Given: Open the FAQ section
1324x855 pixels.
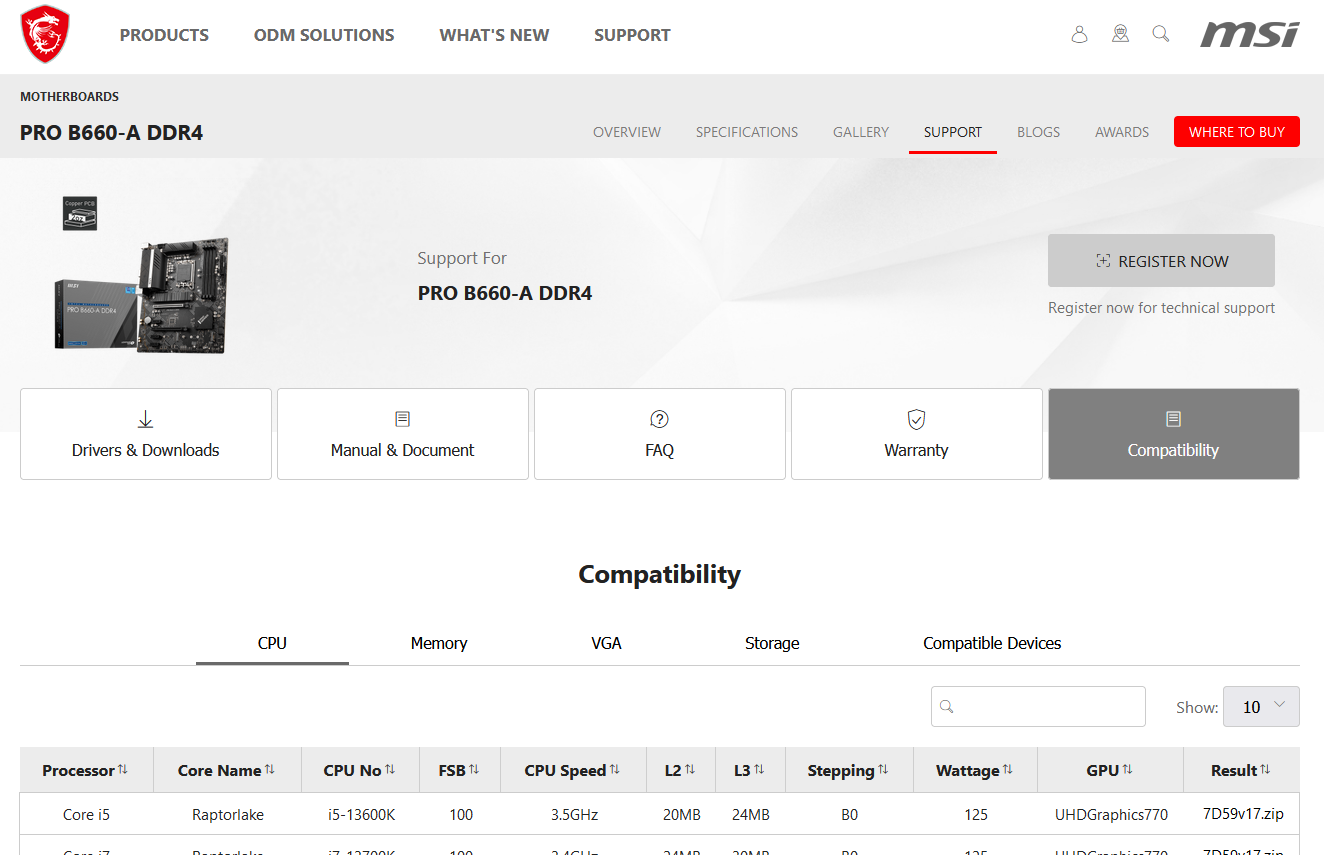Looking at the screenshot, I should click(660, 434).
